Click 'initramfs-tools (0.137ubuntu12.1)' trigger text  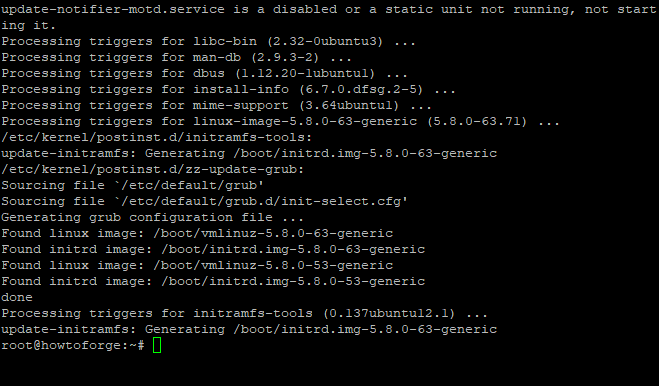pos(324,313)
